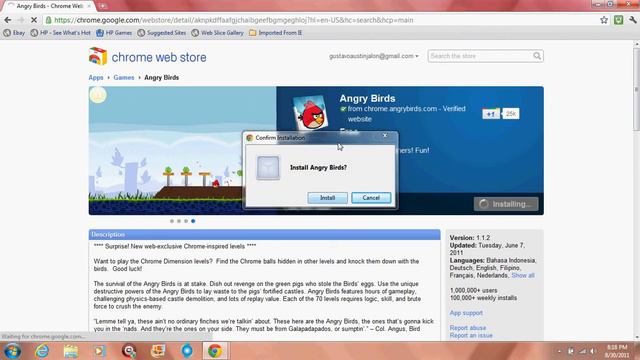Click the Chrome taskbar icon
640x360 pixels.
click(x=215, y=351)
